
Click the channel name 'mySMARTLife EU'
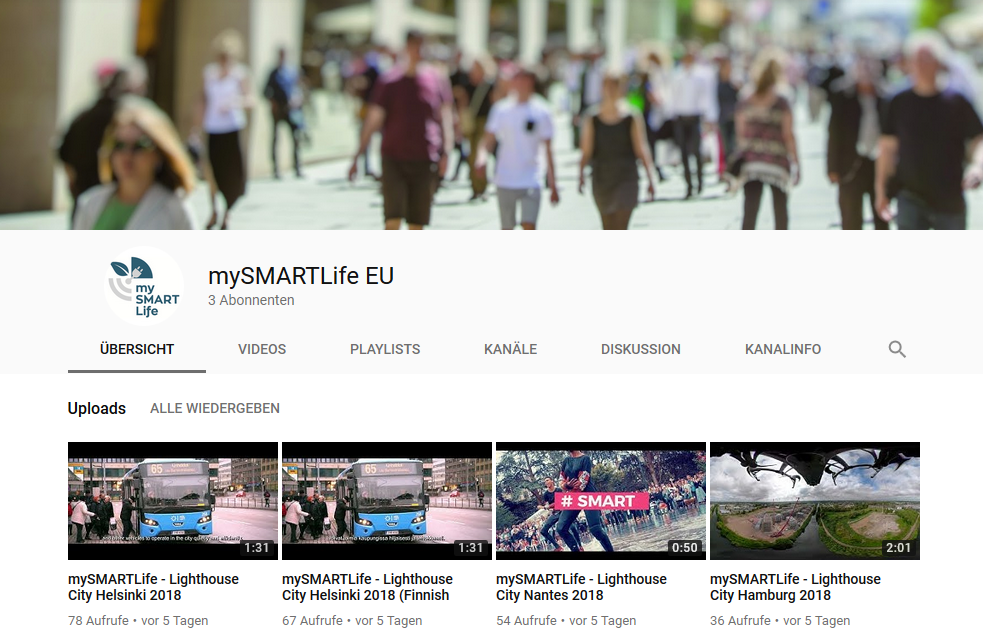coord(301,276)
